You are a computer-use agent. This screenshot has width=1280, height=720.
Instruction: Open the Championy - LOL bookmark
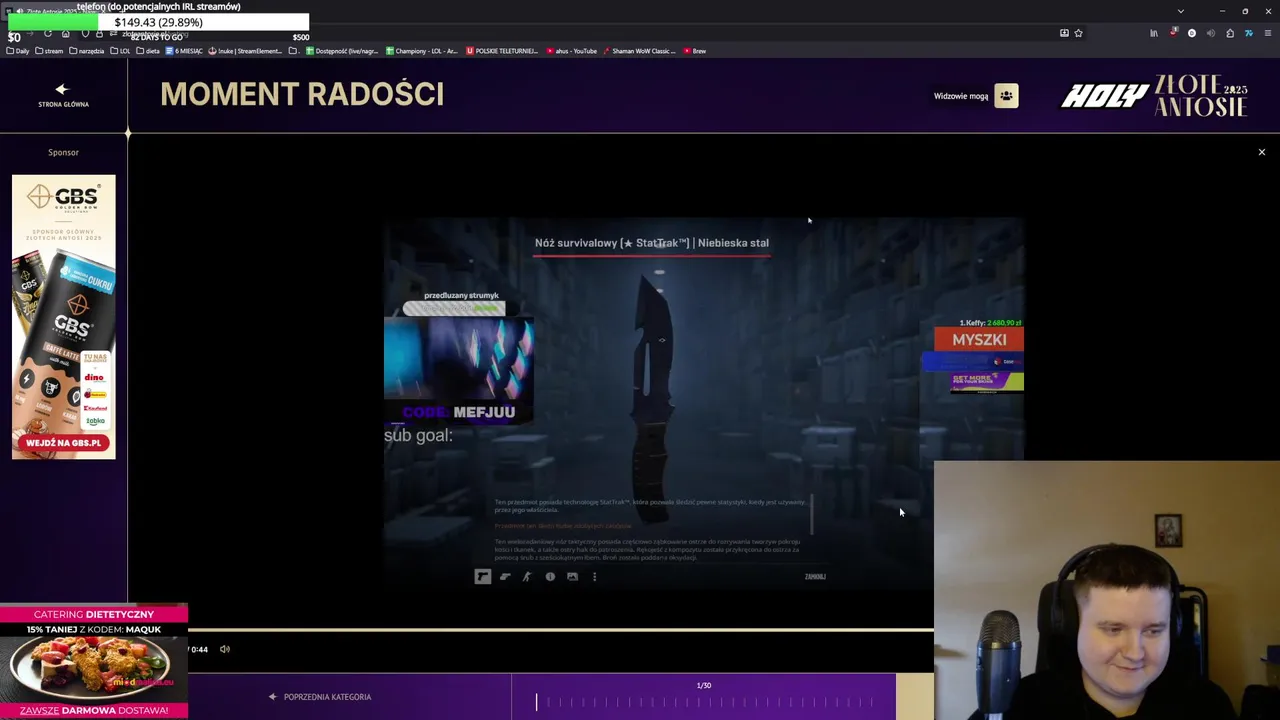pyautogui.click(x=421, y=51)
